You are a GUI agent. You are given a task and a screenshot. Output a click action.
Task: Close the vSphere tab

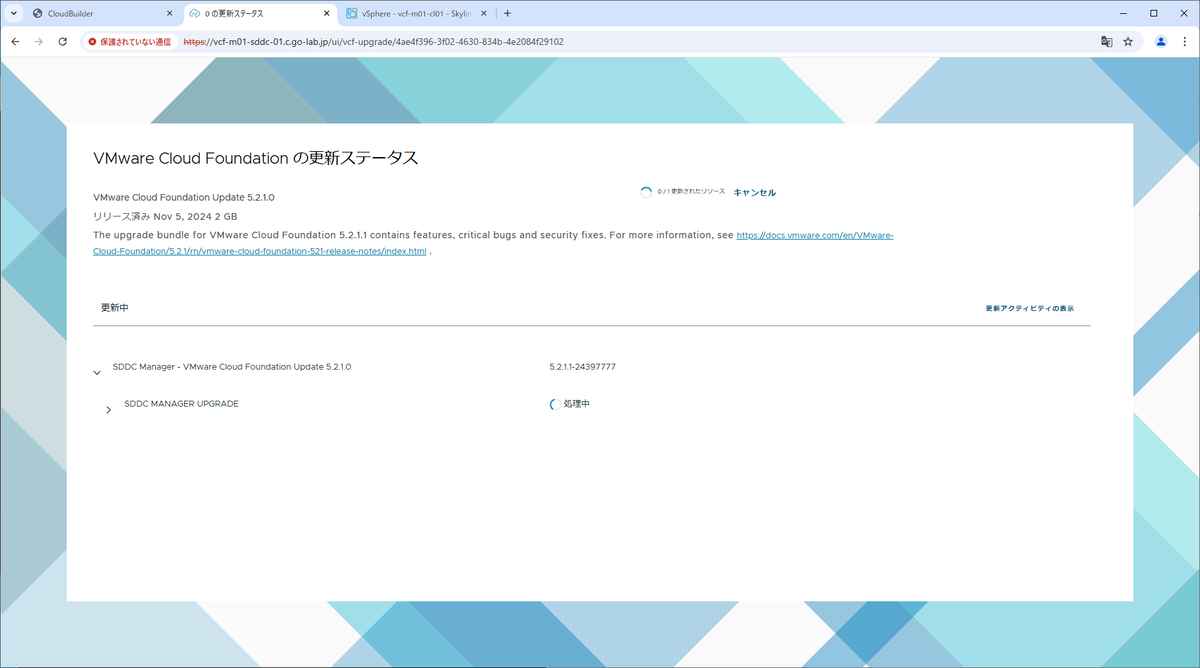tap(483, 13)
